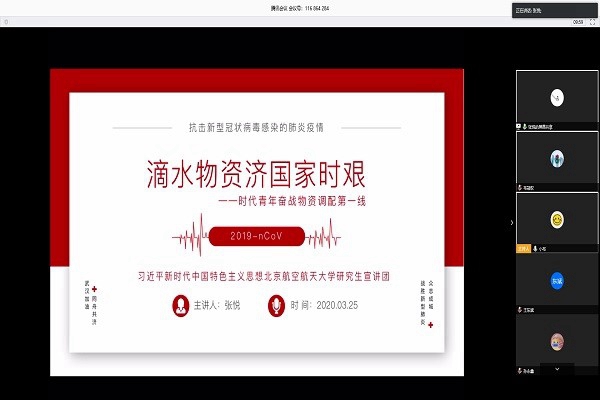Click the microphone icon of bottom participant

(520, 372)
